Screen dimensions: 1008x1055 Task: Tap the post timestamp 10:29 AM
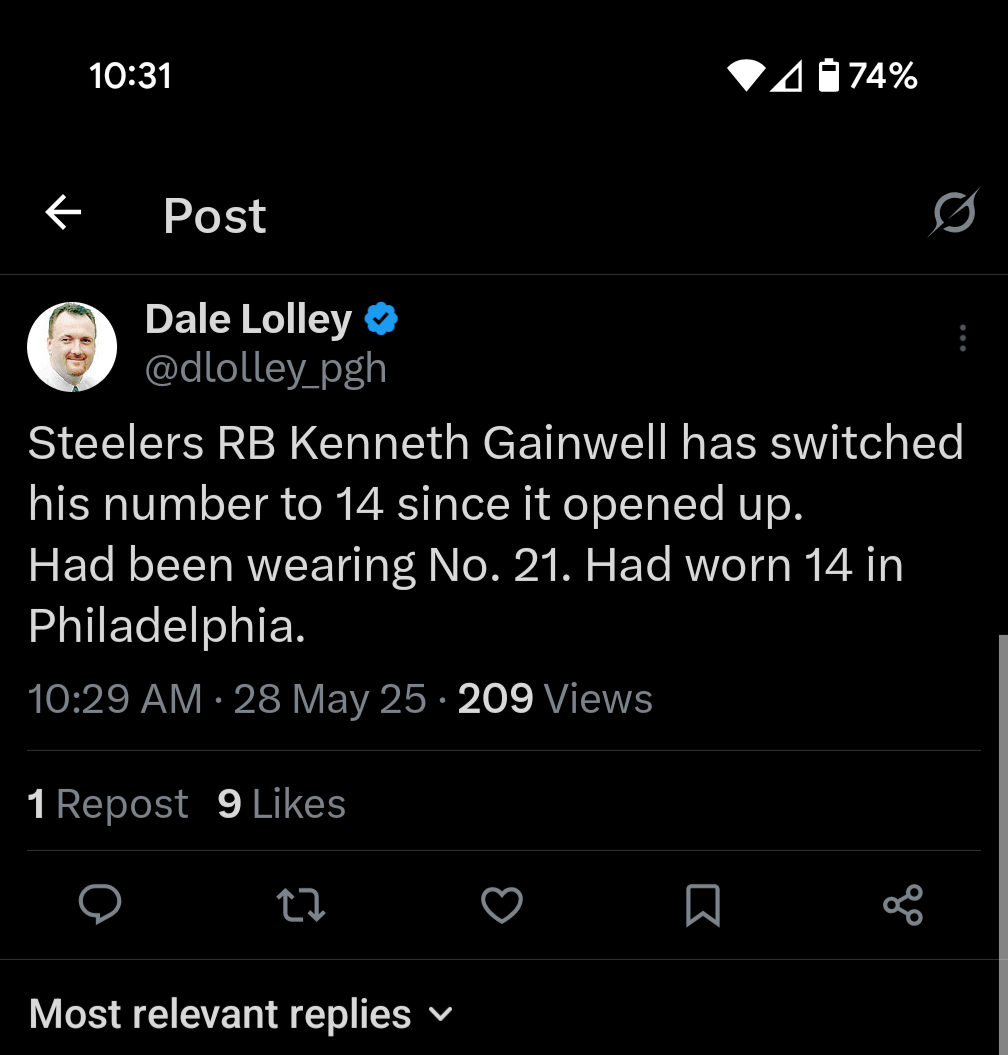click(x=115, y=699)
